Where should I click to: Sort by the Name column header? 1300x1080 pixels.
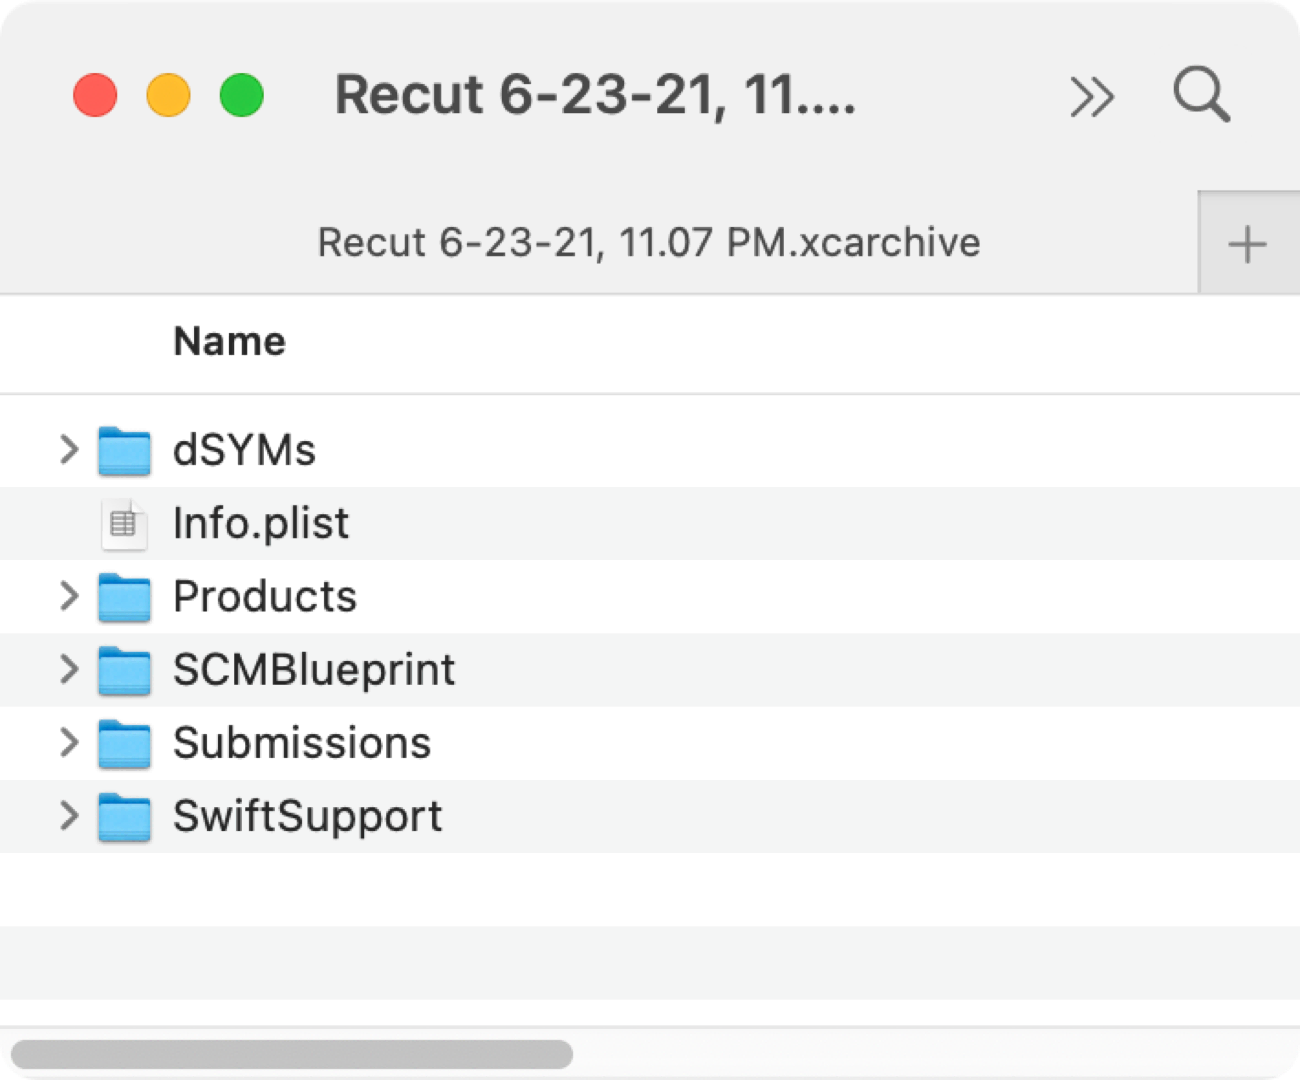click(229, 342)
